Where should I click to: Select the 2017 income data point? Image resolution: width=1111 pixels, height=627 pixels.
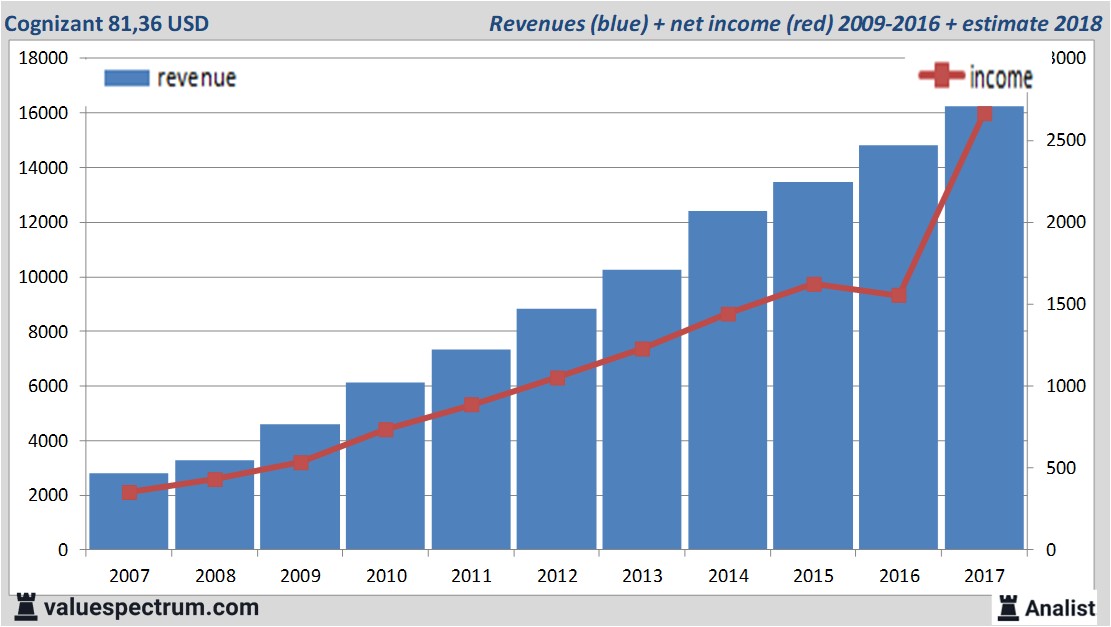click(x=984, y=114)
